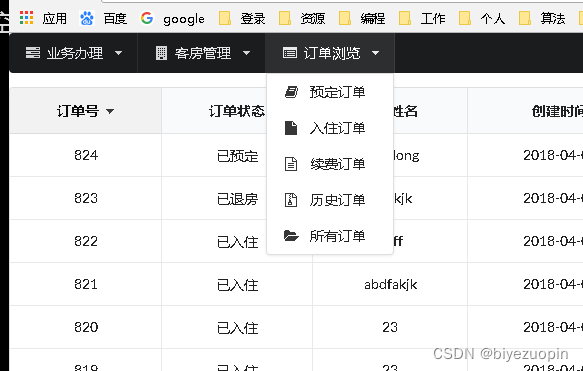Select 入住订单 from the menu
583x371 pixels.
[330, 128]
